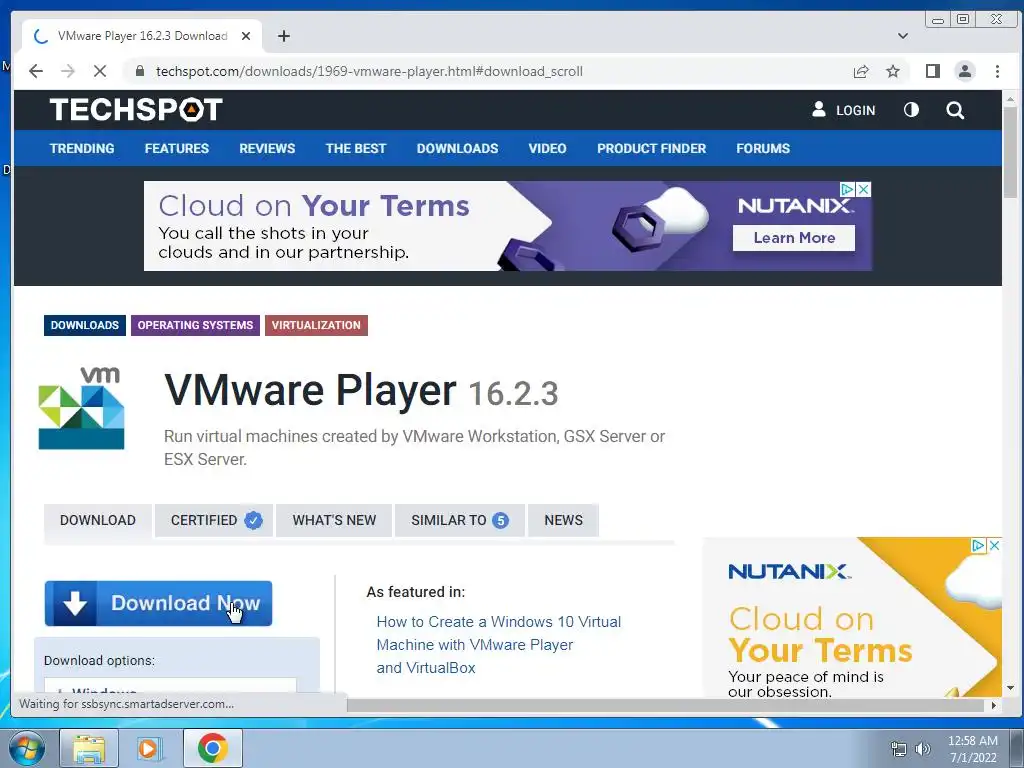Click the Download Now button
Viewport: 1024px width, 768px height.
(x=159, y=603)
